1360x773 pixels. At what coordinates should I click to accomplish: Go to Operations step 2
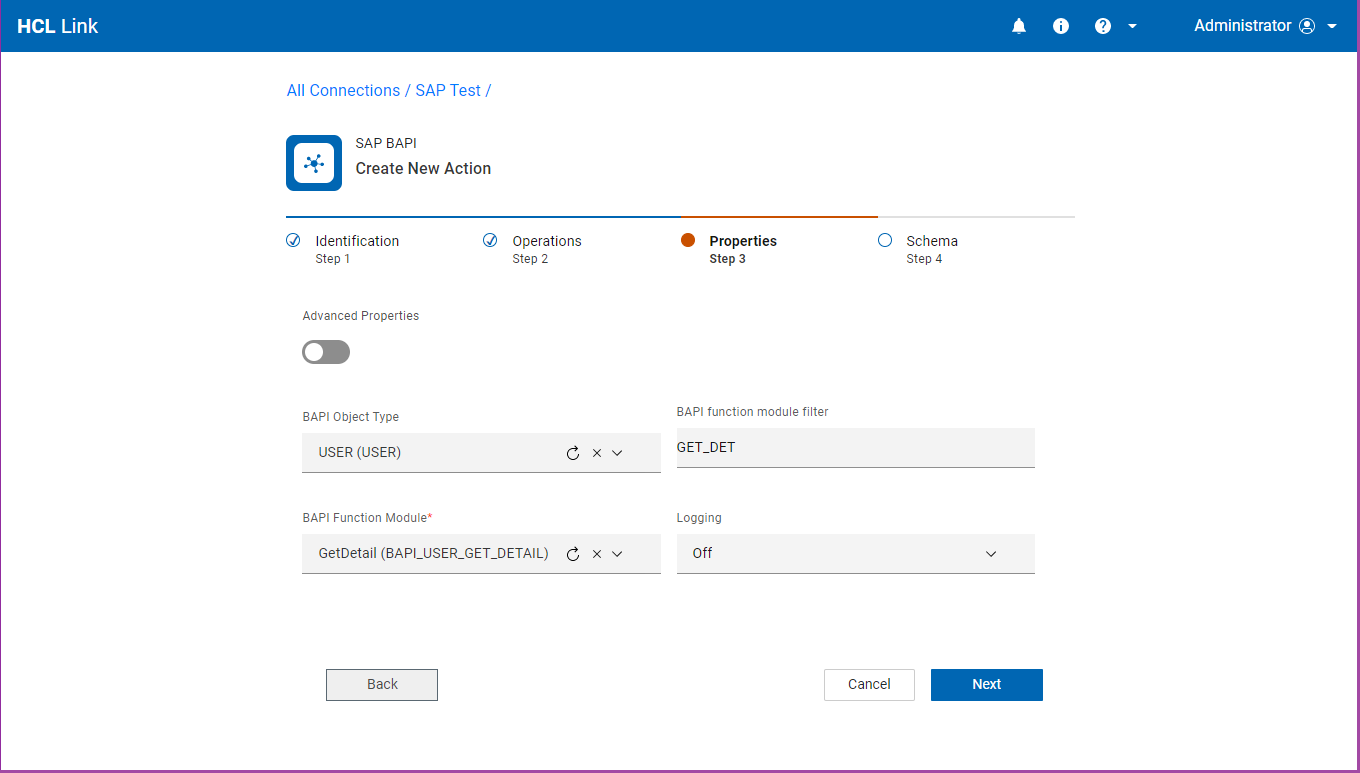[546, 241]
